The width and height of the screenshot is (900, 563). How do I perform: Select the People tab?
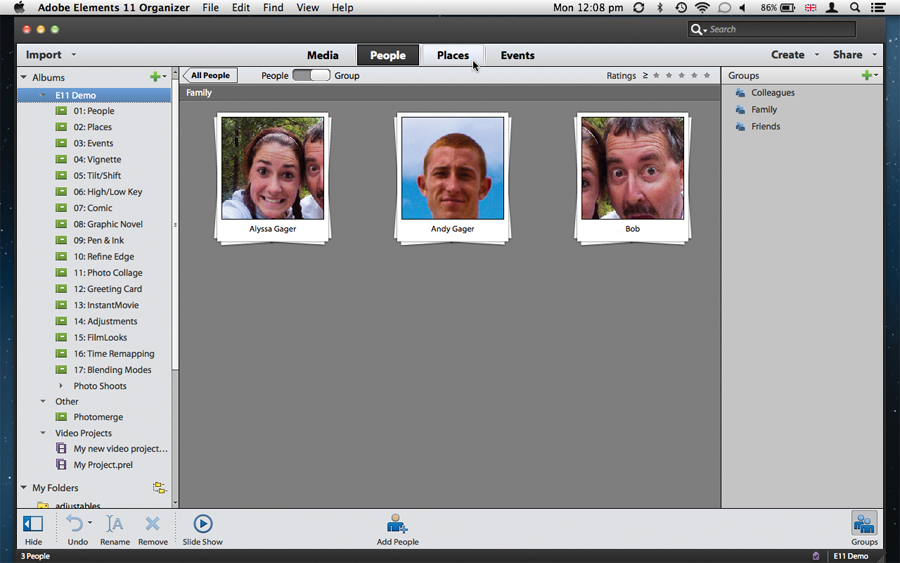(x=387, y=55)
